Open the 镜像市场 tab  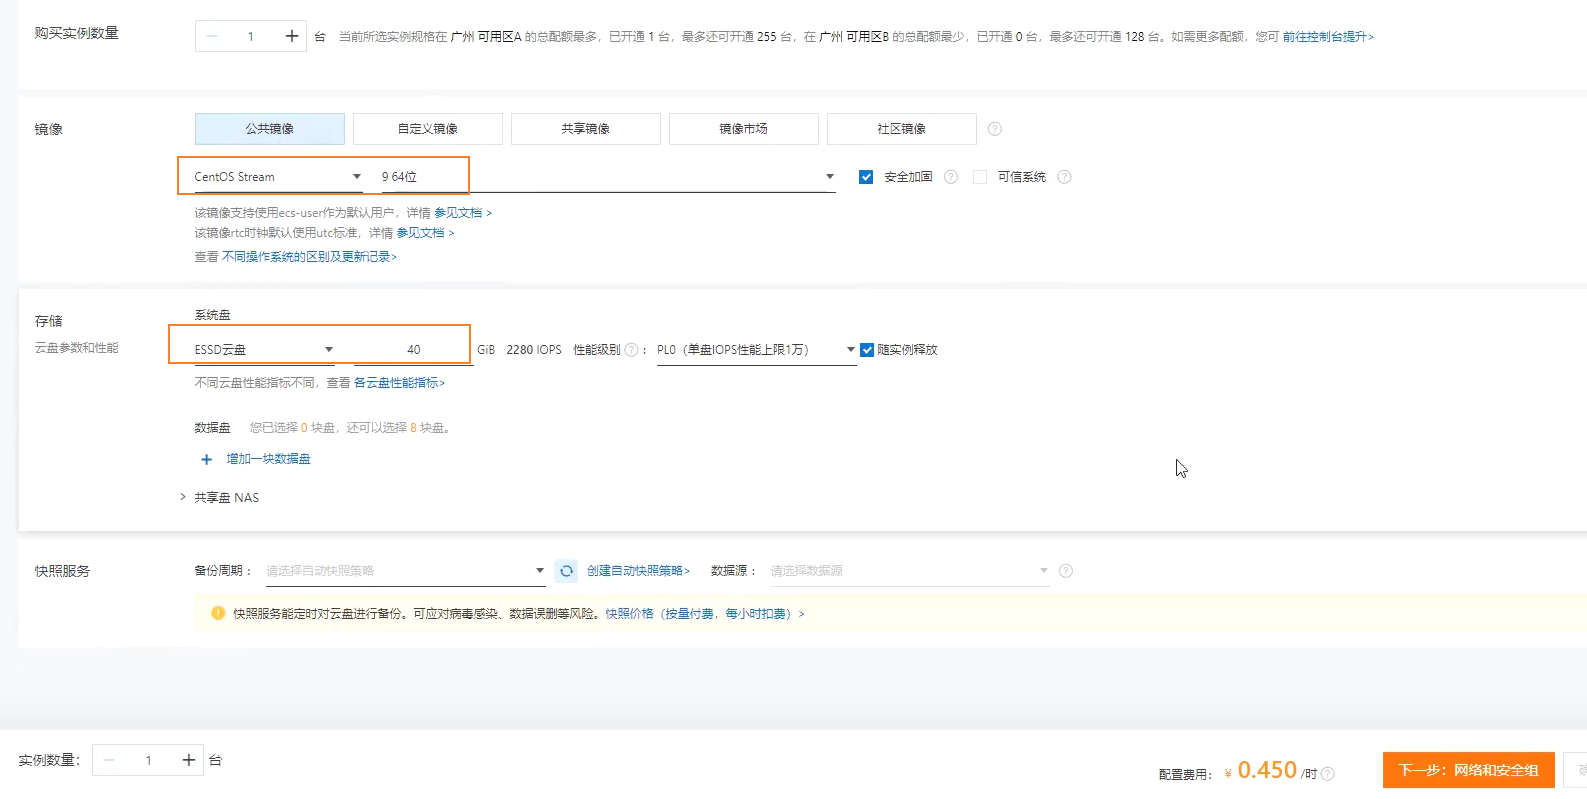point(744,129)
